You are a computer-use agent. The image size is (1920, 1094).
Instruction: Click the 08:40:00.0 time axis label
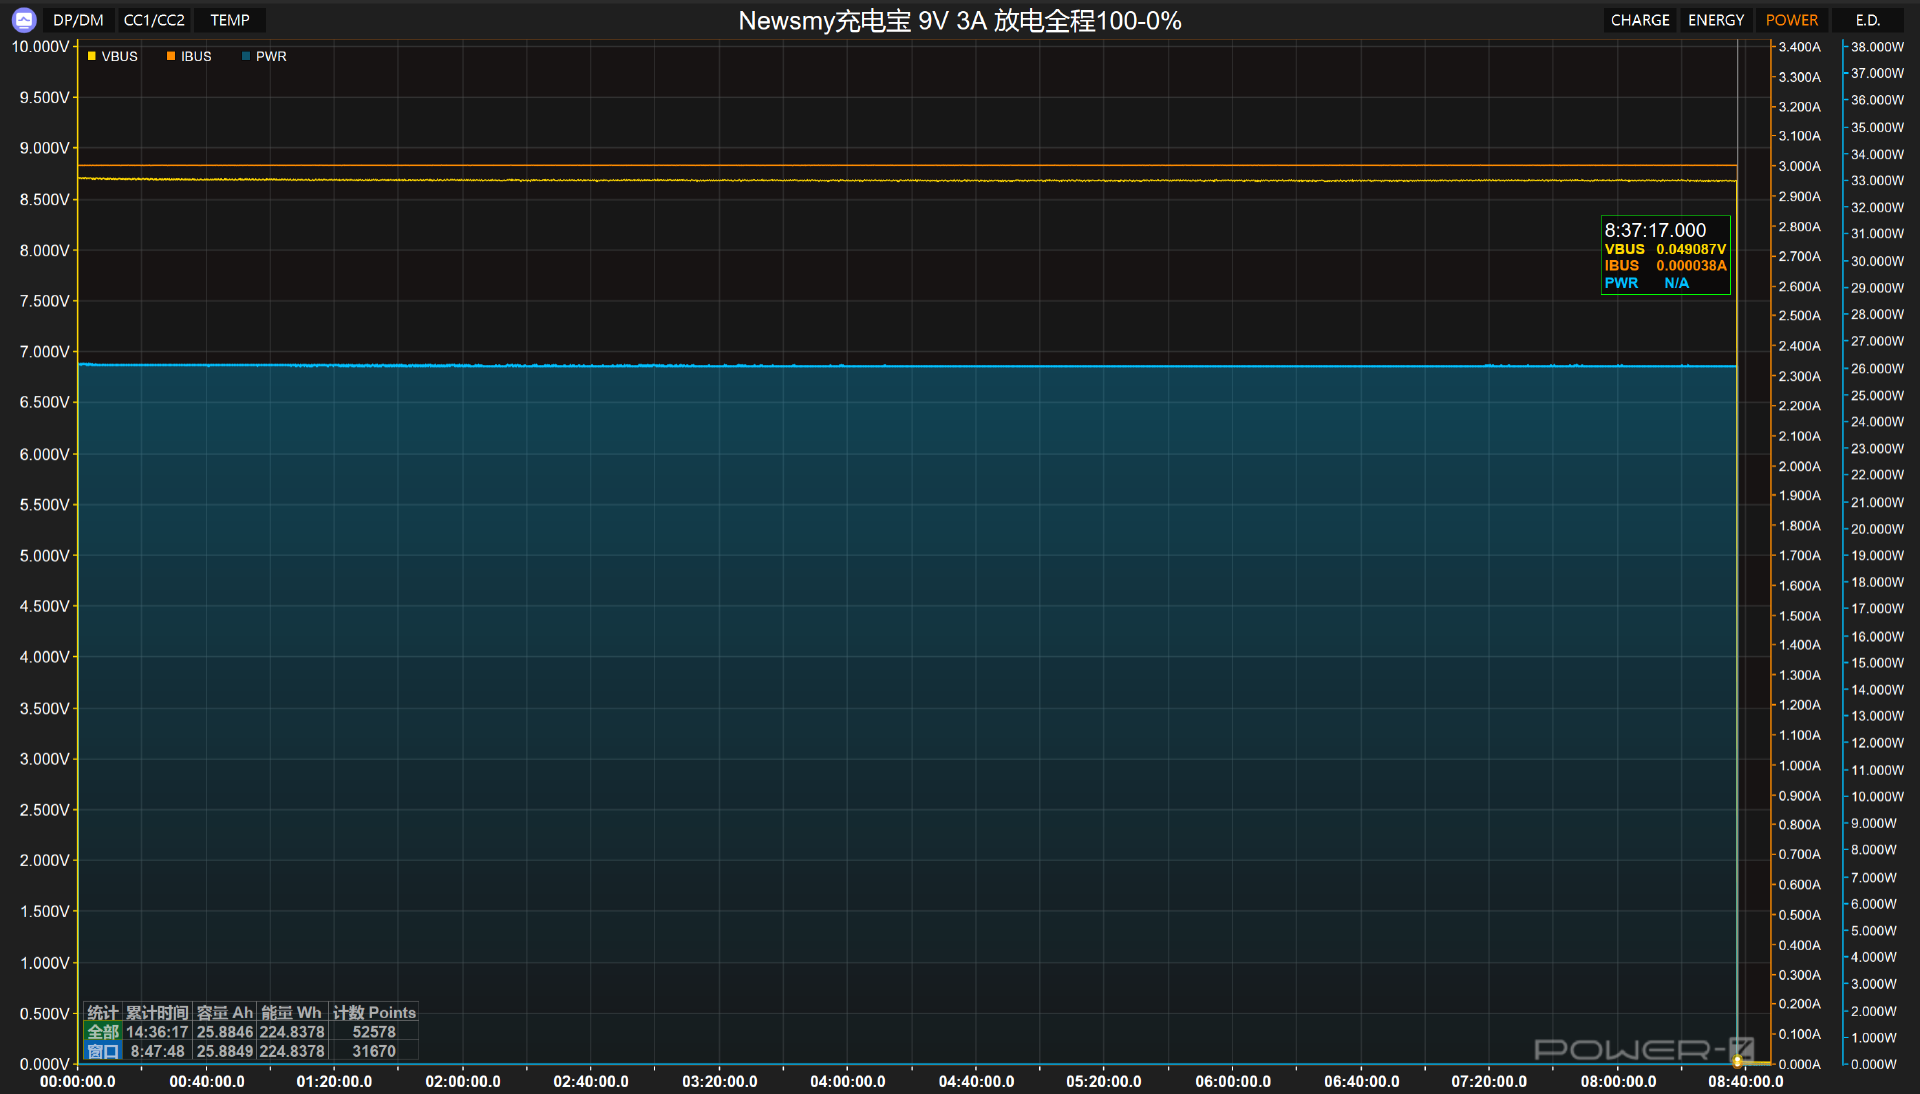(x=1746, y=1082)
